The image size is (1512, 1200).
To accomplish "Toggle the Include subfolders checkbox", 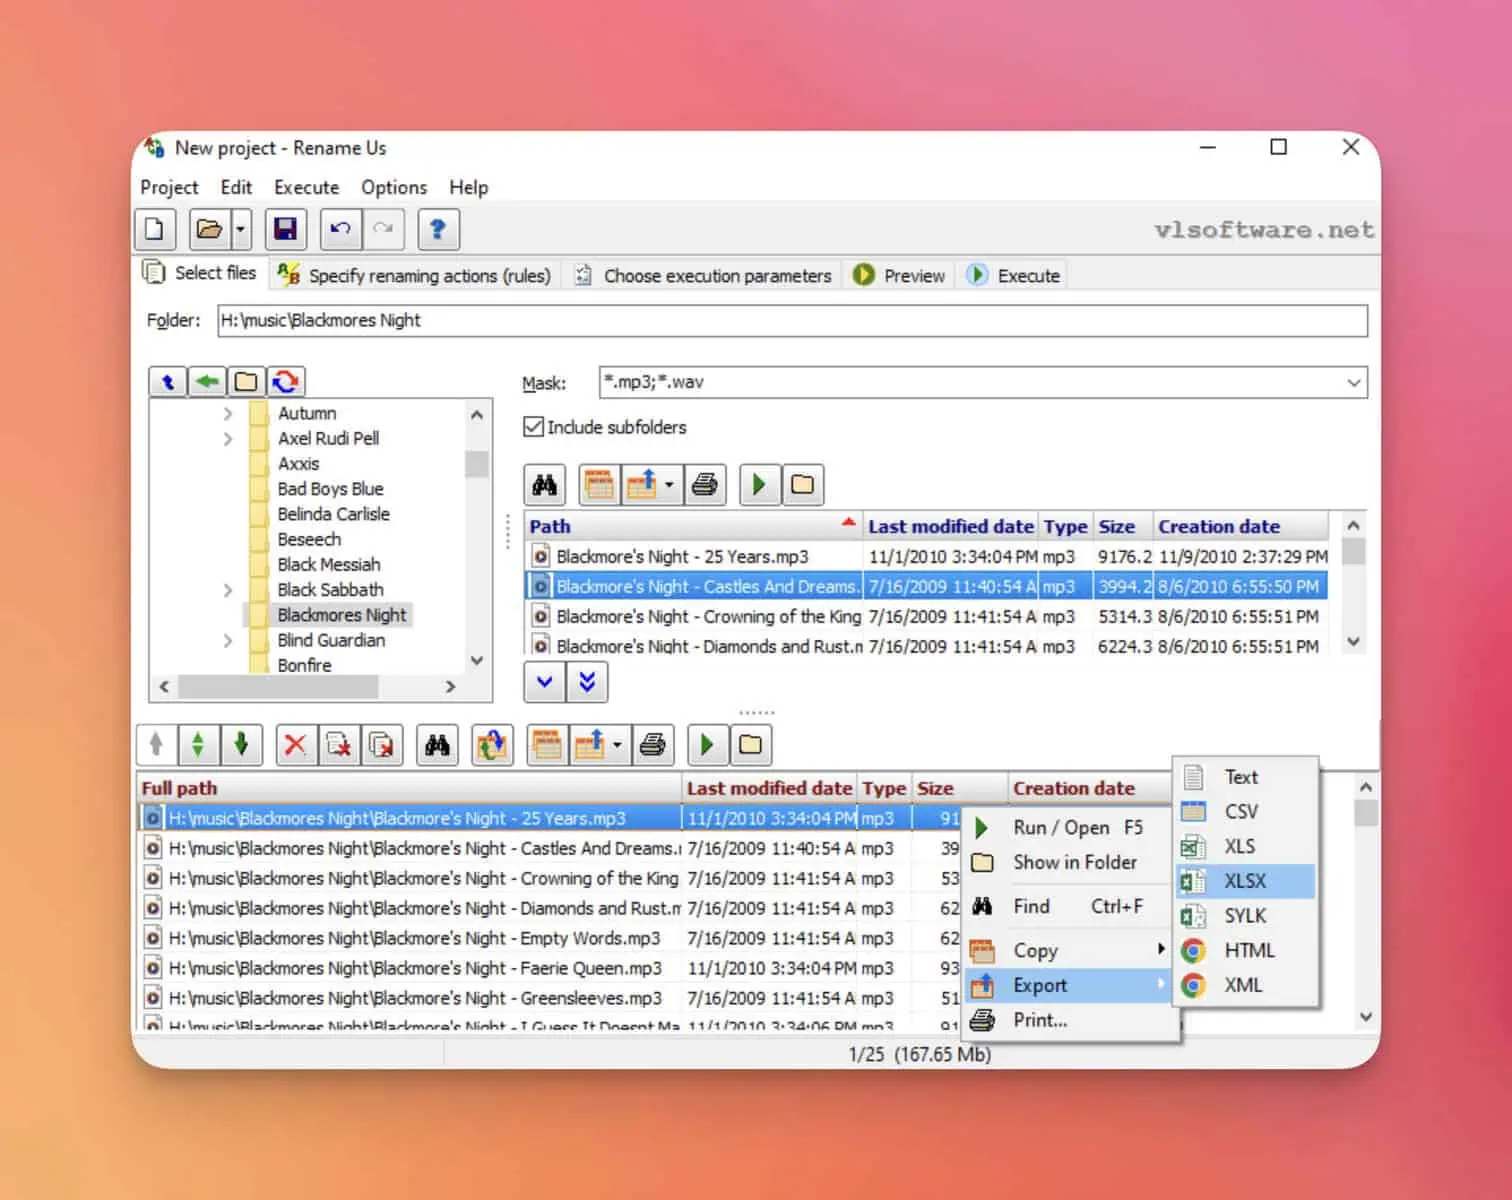I will coord(534,427).
